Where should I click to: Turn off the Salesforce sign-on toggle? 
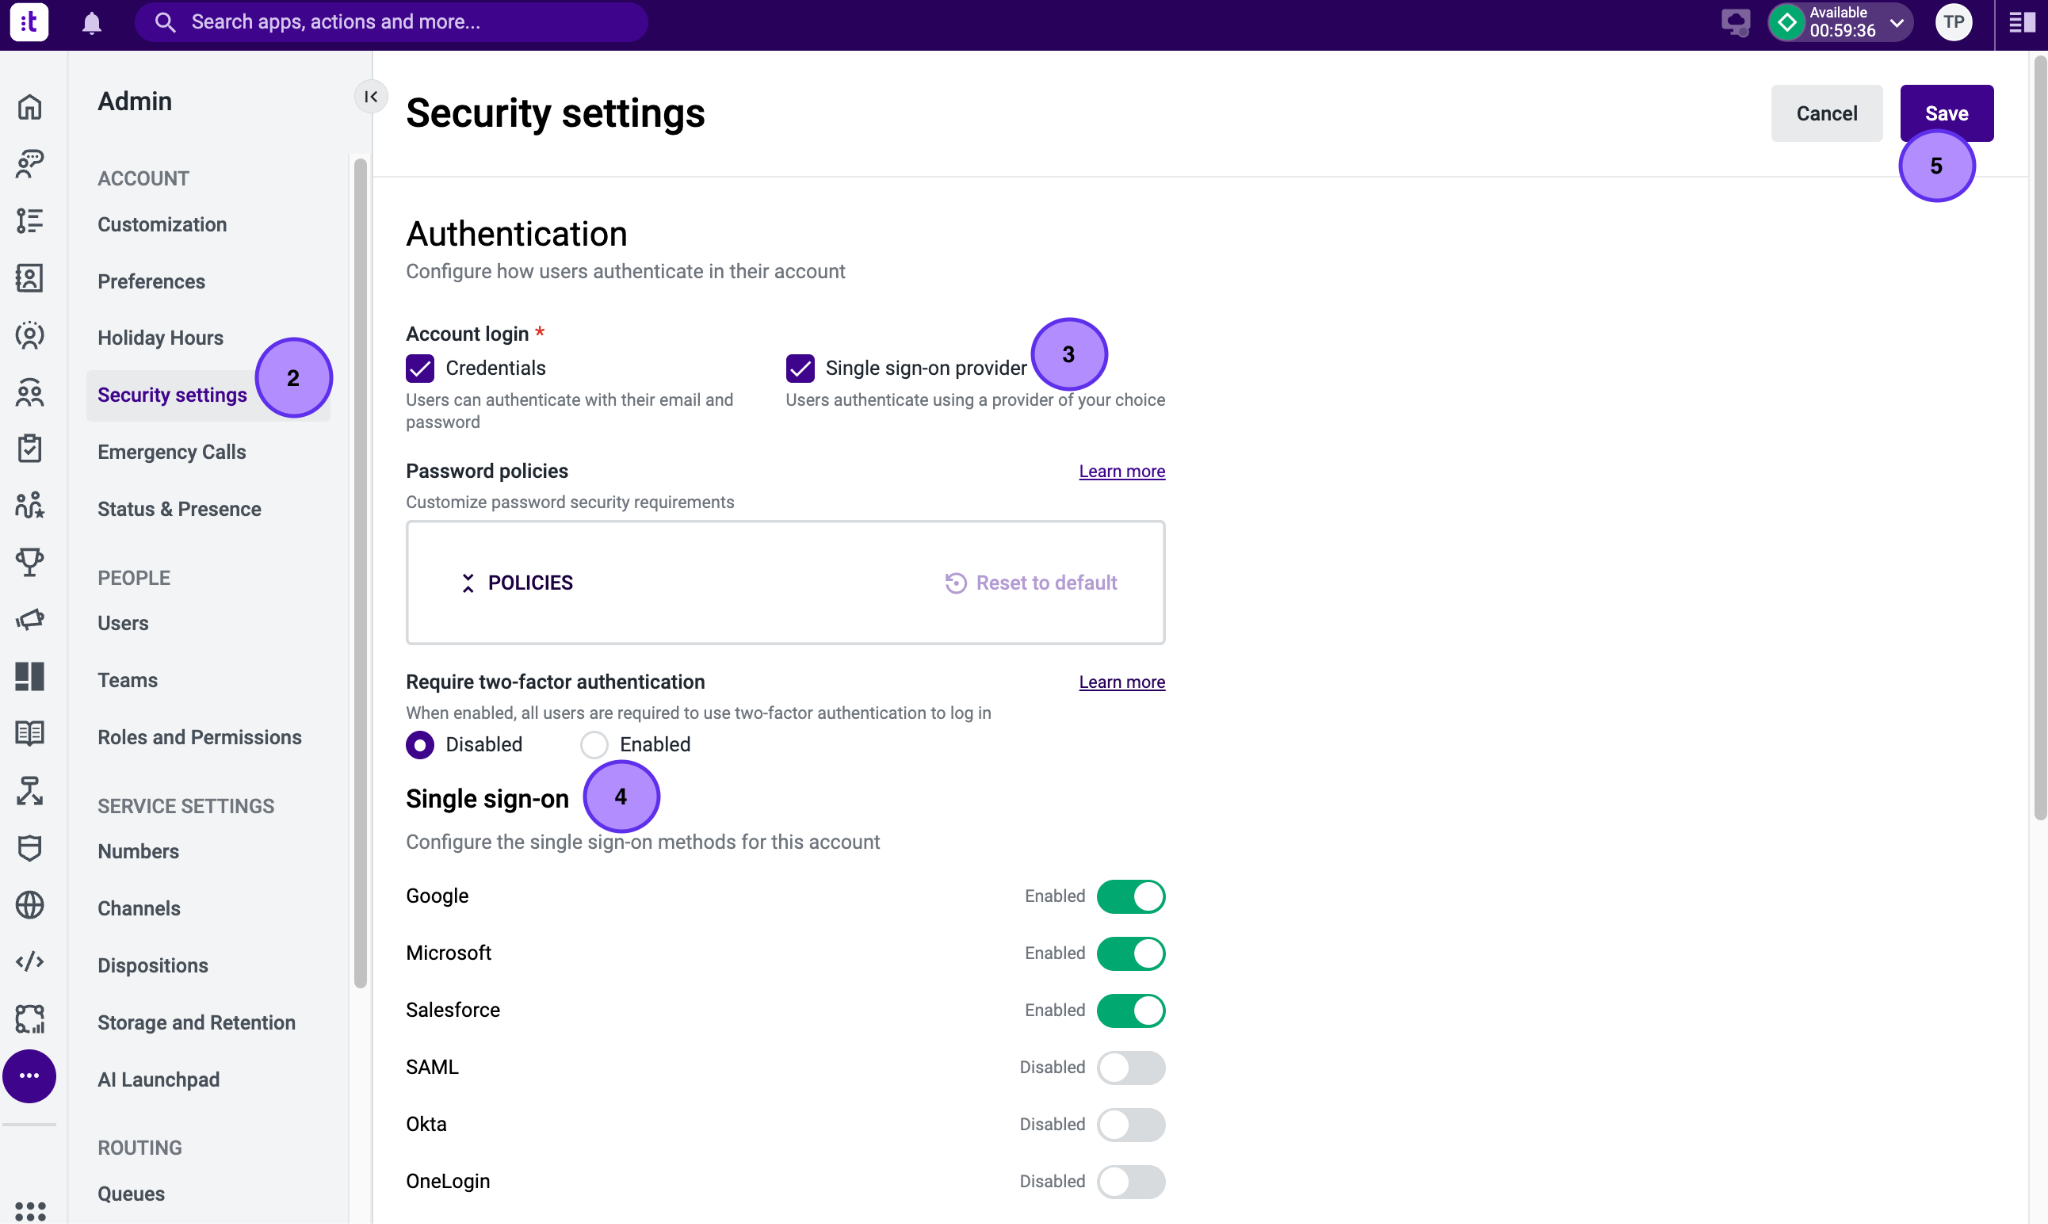pyautogui.click(x=1131, y=1011)
